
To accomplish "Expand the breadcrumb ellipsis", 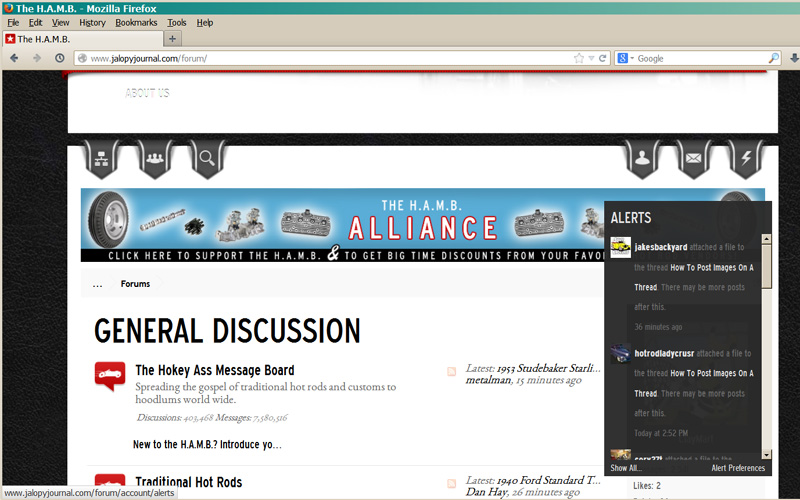I will (97, 284).
